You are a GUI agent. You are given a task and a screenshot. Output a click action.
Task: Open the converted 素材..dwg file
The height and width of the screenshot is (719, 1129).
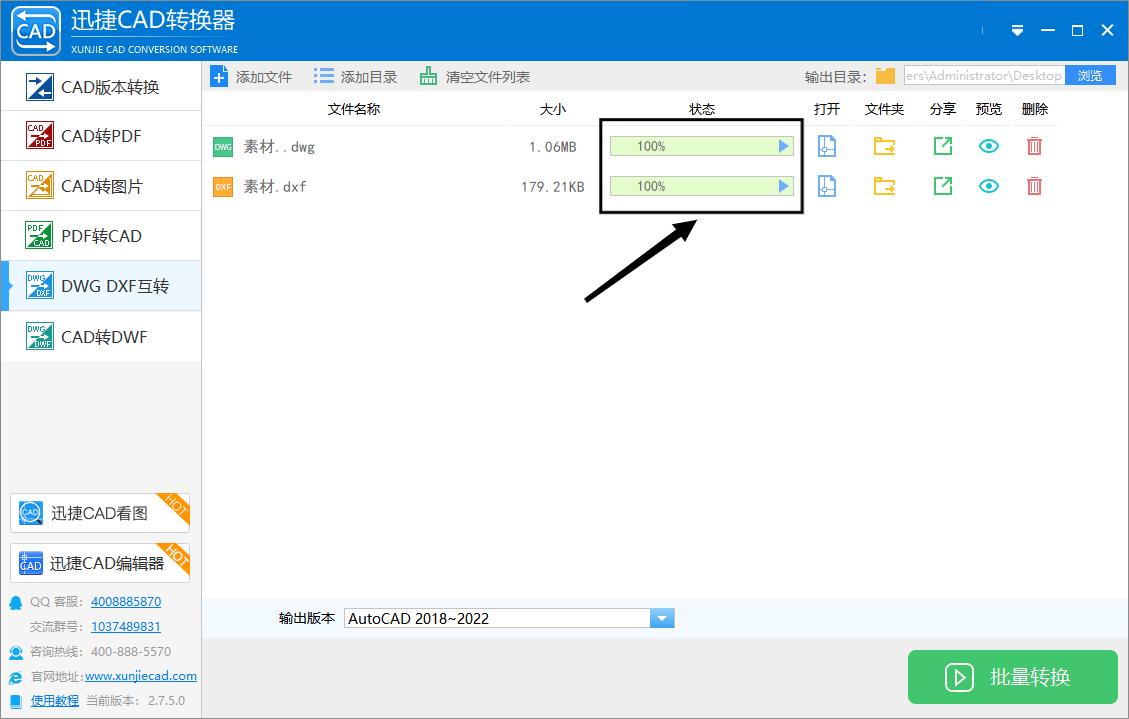[x=827, y=146]
